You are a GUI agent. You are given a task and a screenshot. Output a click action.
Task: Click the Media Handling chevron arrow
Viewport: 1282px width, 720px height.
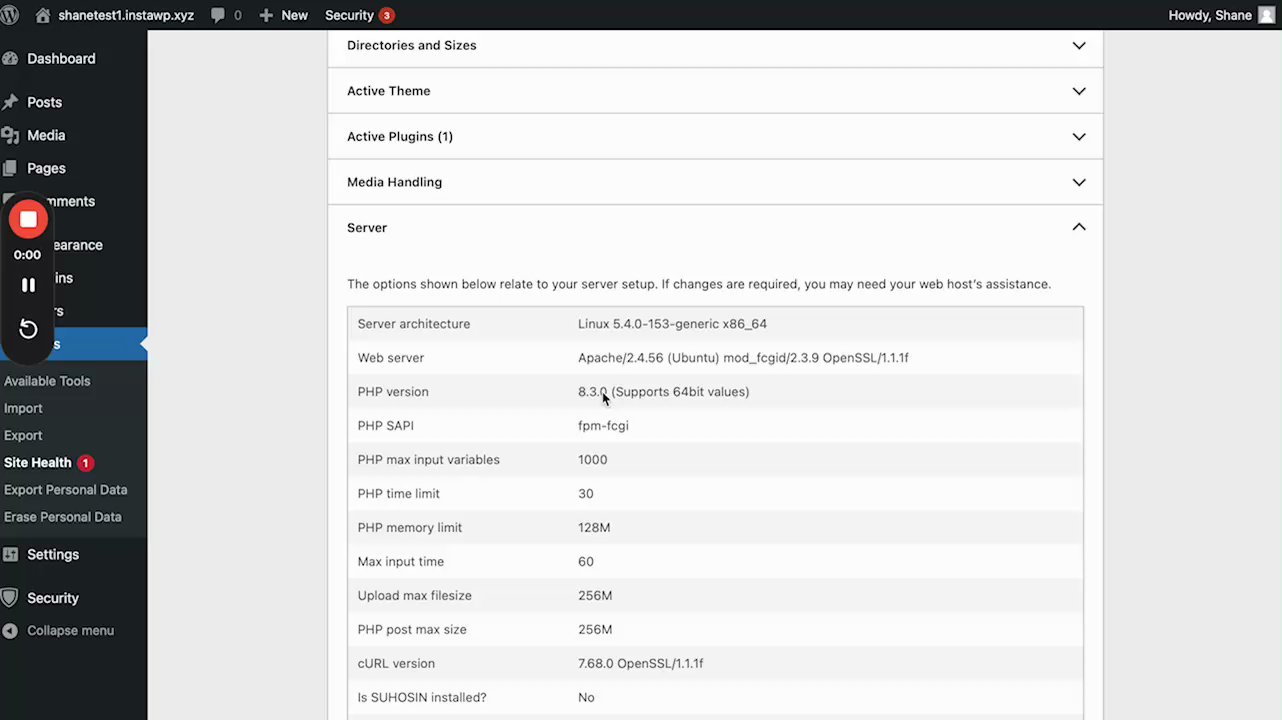[x=1079, y=182]
